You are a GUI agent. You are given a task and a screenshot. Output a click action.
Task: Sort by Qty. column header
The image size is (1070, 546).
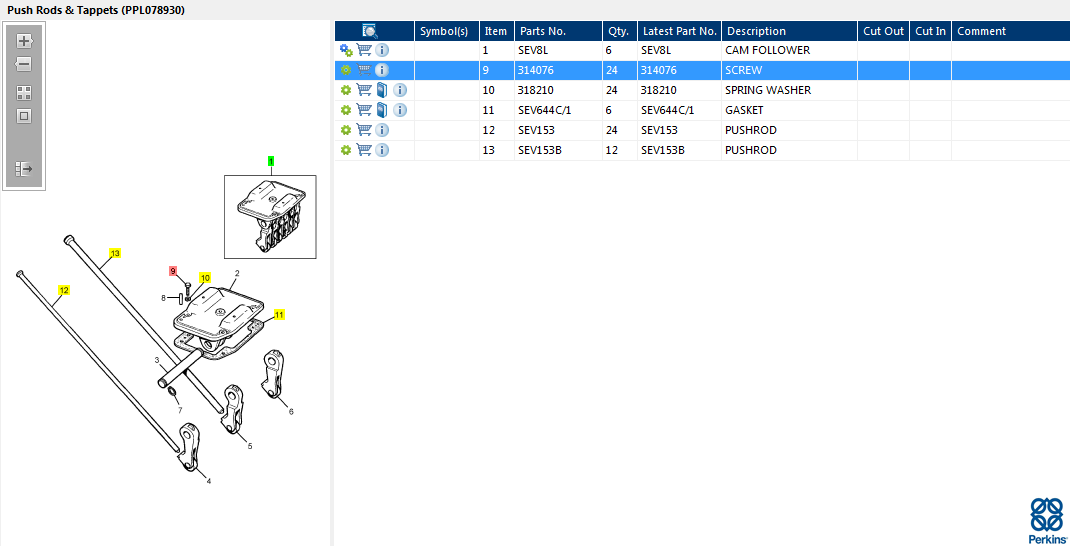click(x=618, y=31)
